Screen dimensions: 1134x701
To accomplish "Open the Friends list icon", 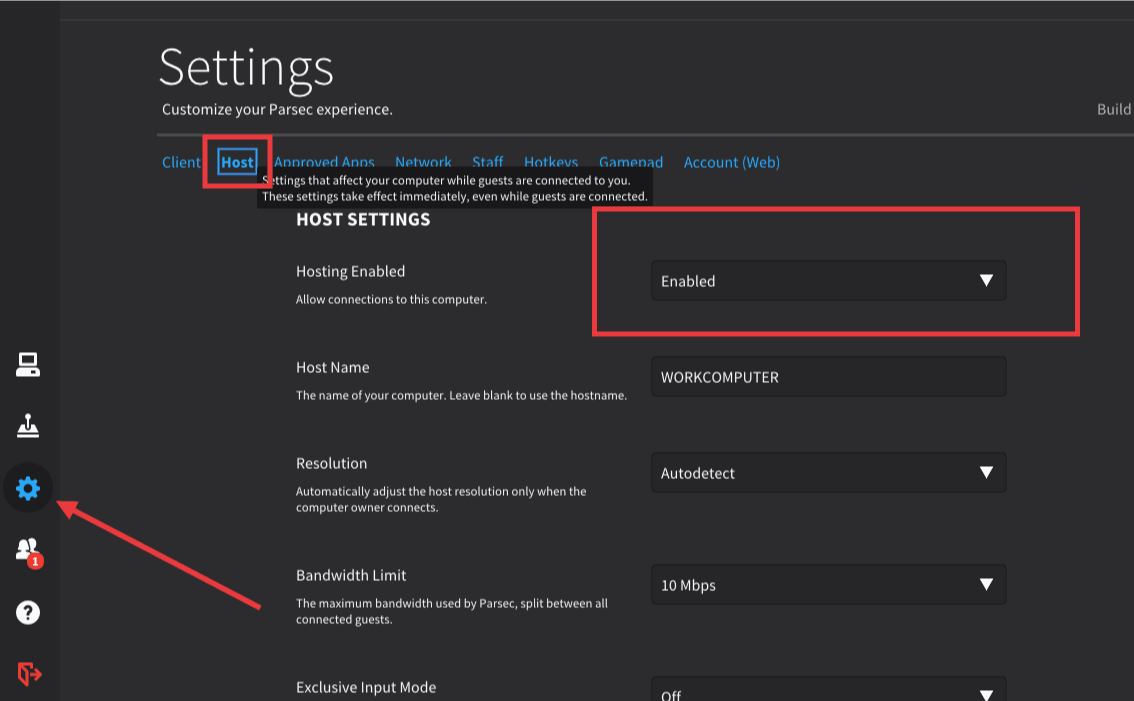I will coord(27,549).
